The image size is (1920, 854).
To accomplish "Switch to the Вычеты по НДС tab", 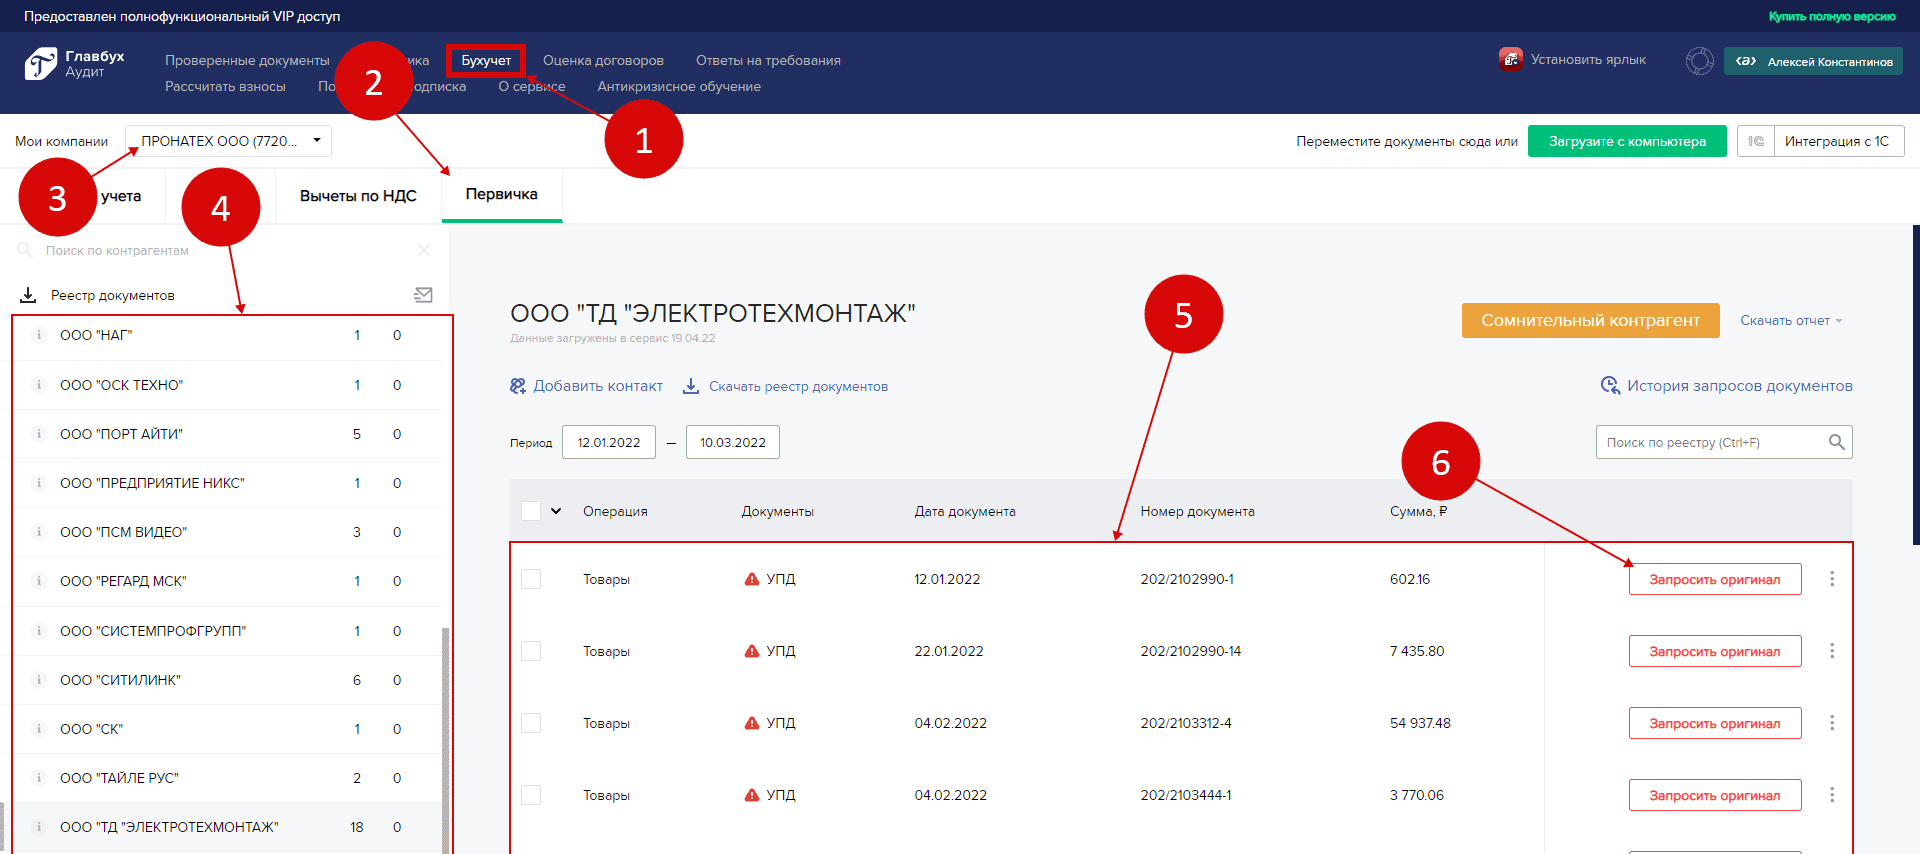I will tap(358, 196).
